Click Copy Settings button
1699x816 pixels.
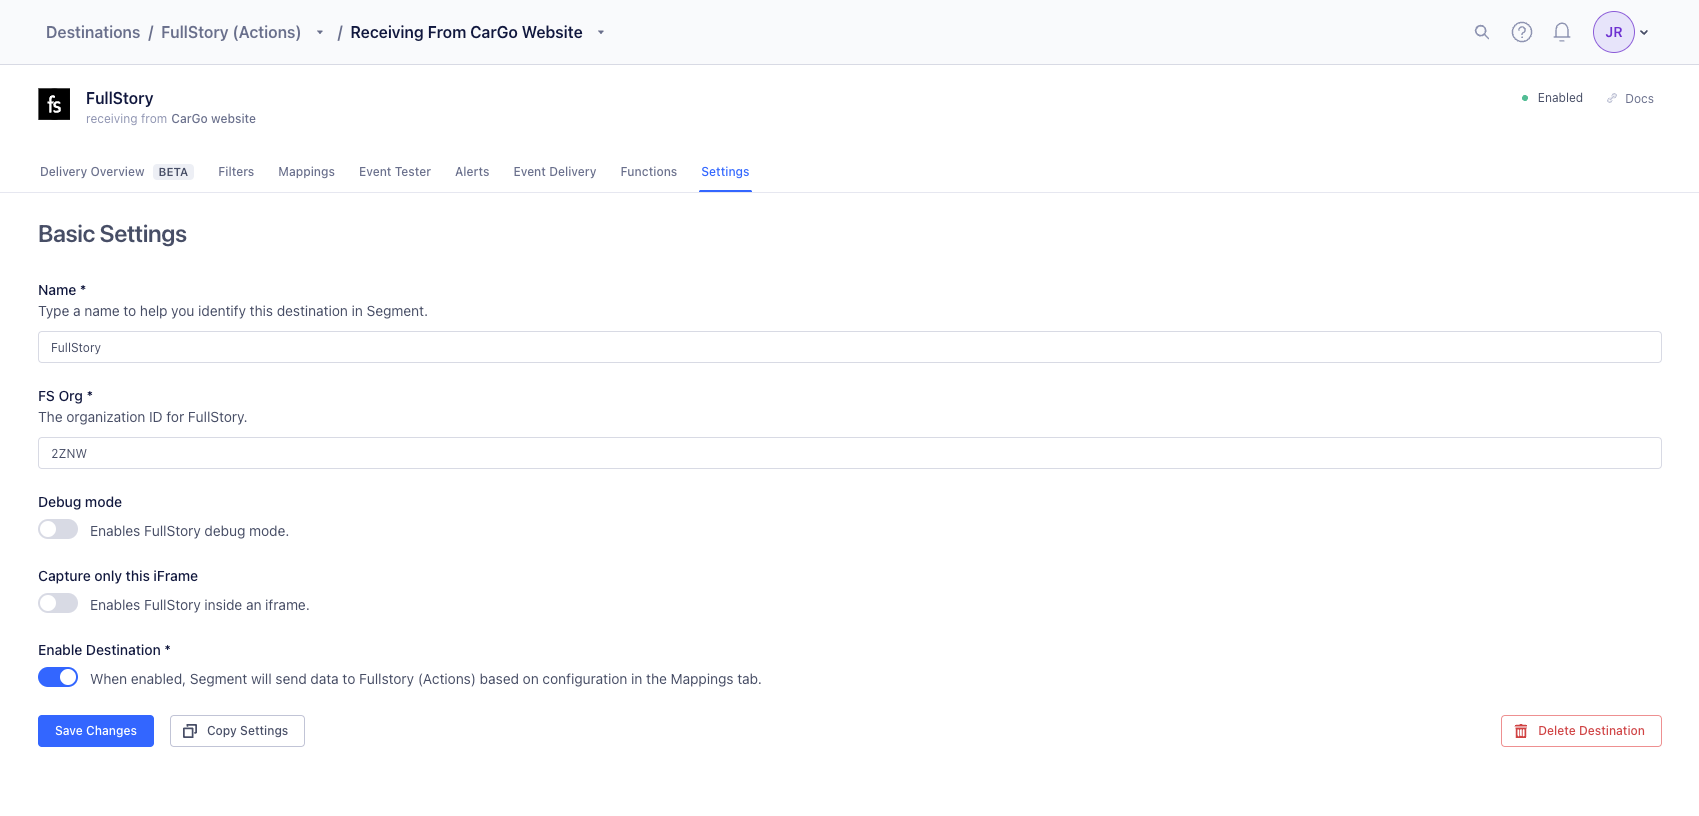[237, 731]
